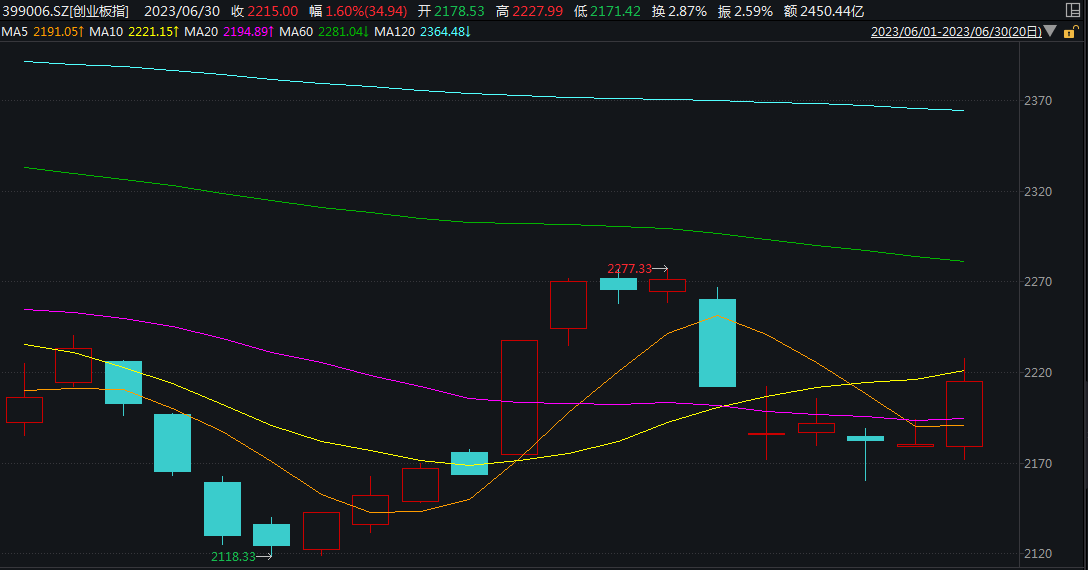Select the last red candlestick of 06/30
The width and height of the screenshot is (1088, 570).
pyautogui.click(x=964, y=414)
